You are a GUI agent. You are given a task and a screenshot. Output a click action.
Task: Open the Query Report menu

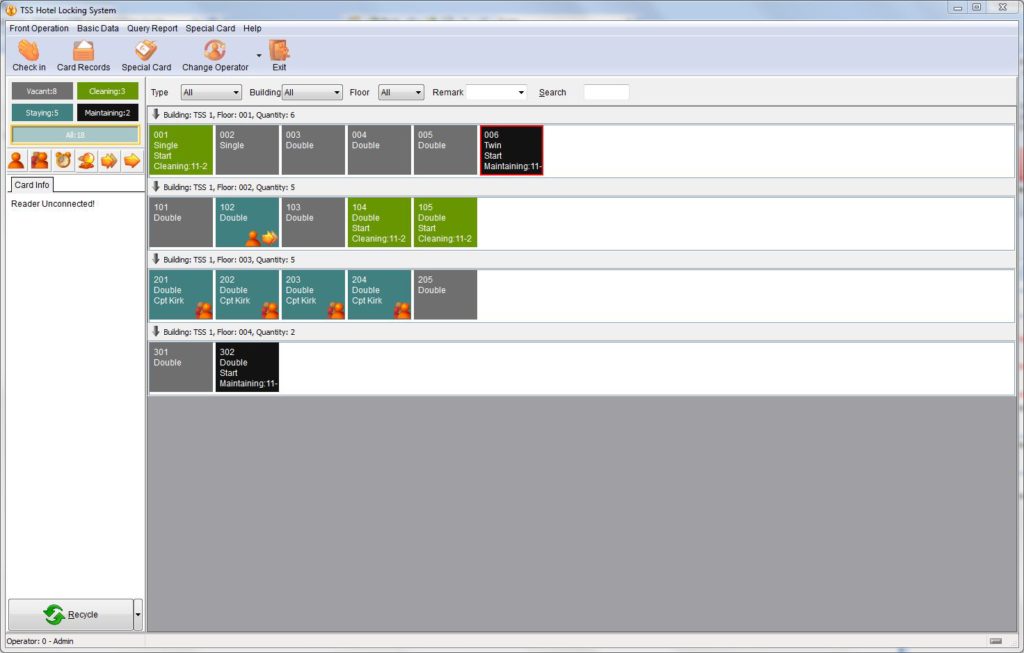152,28
